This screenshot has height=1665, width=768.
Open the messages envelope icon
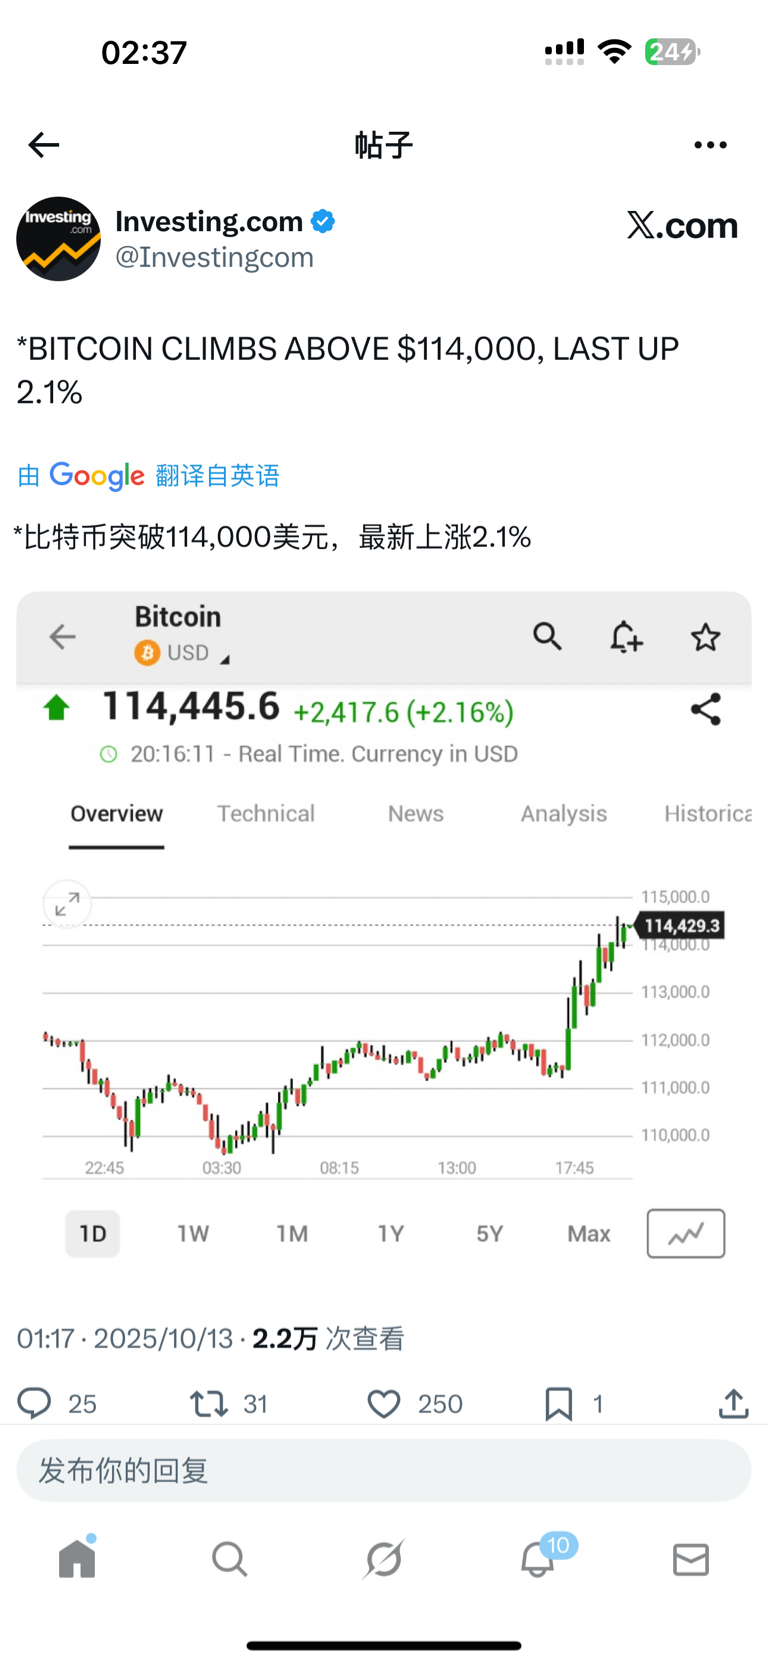691,1558
